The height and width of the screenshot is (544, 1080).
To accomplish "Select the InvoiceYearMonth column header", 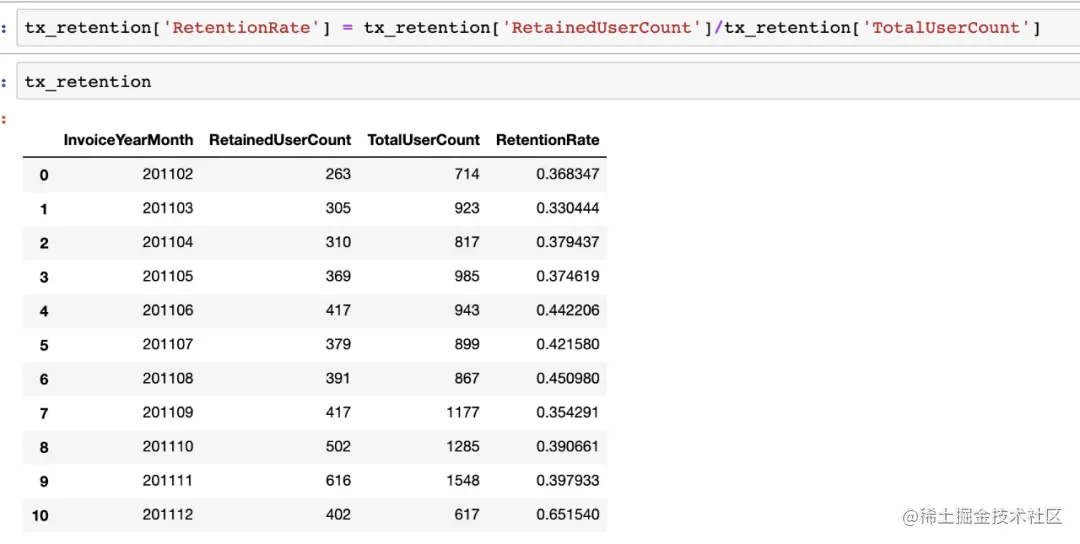I will pos(129,140).
